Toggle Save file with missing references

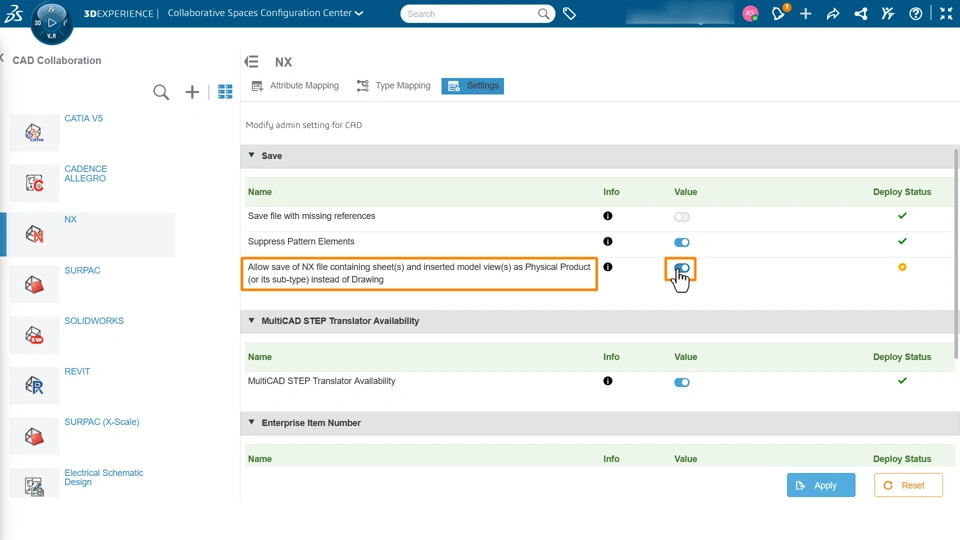click(x=681, y=217)
